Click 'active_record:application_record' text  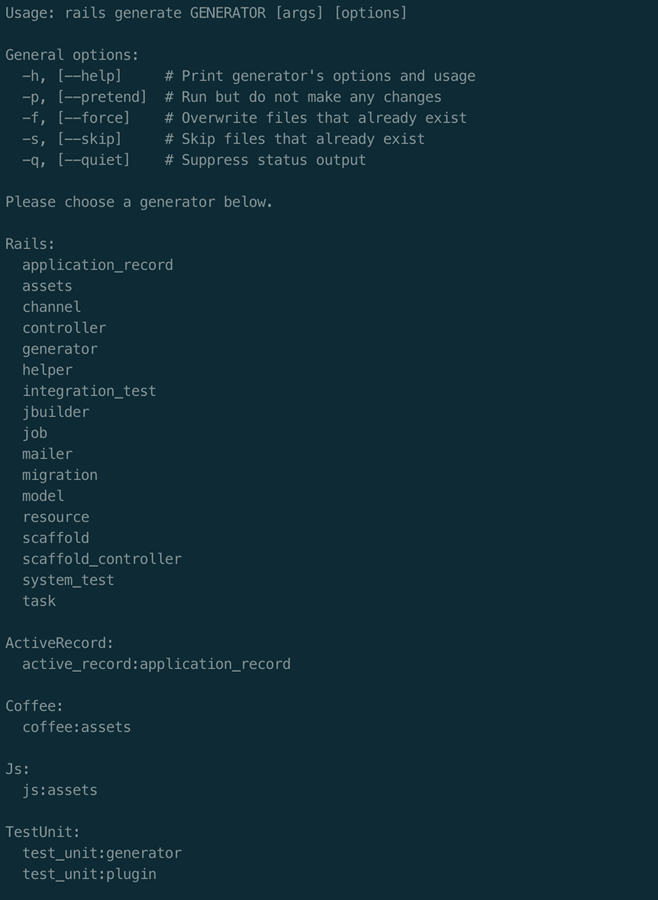(156, 664)
